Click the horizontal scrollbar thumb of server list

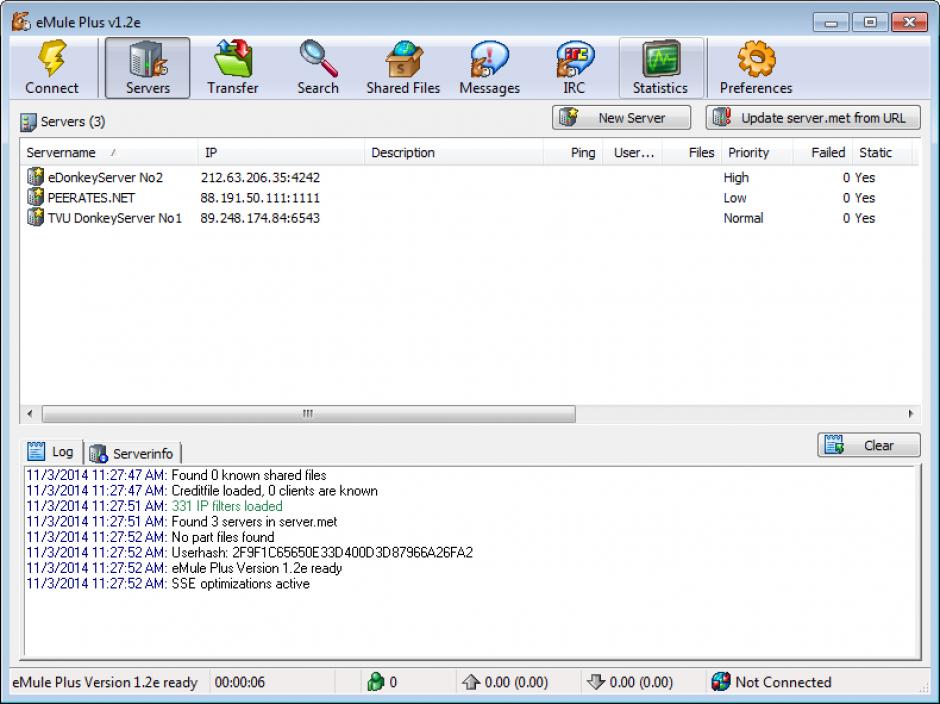[309, 414]
